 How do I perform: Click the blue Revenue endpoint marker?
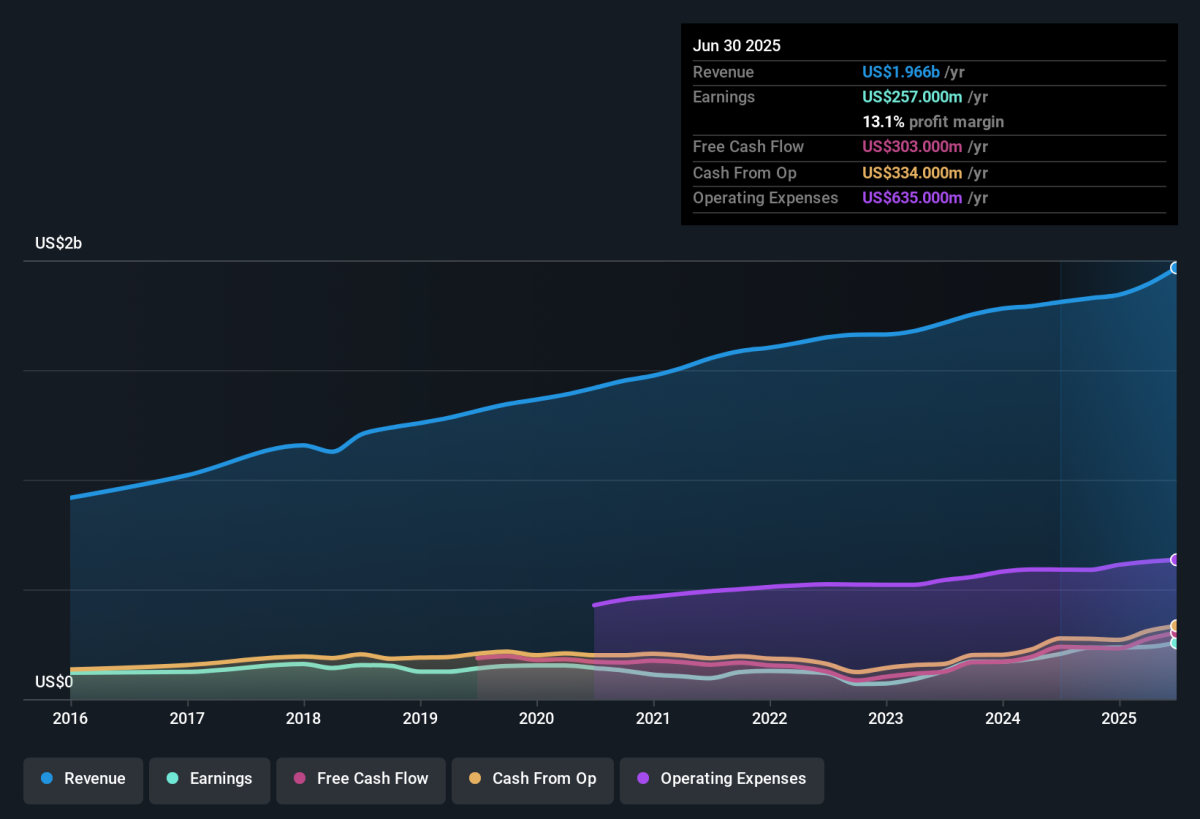[x=1176, y=268]
